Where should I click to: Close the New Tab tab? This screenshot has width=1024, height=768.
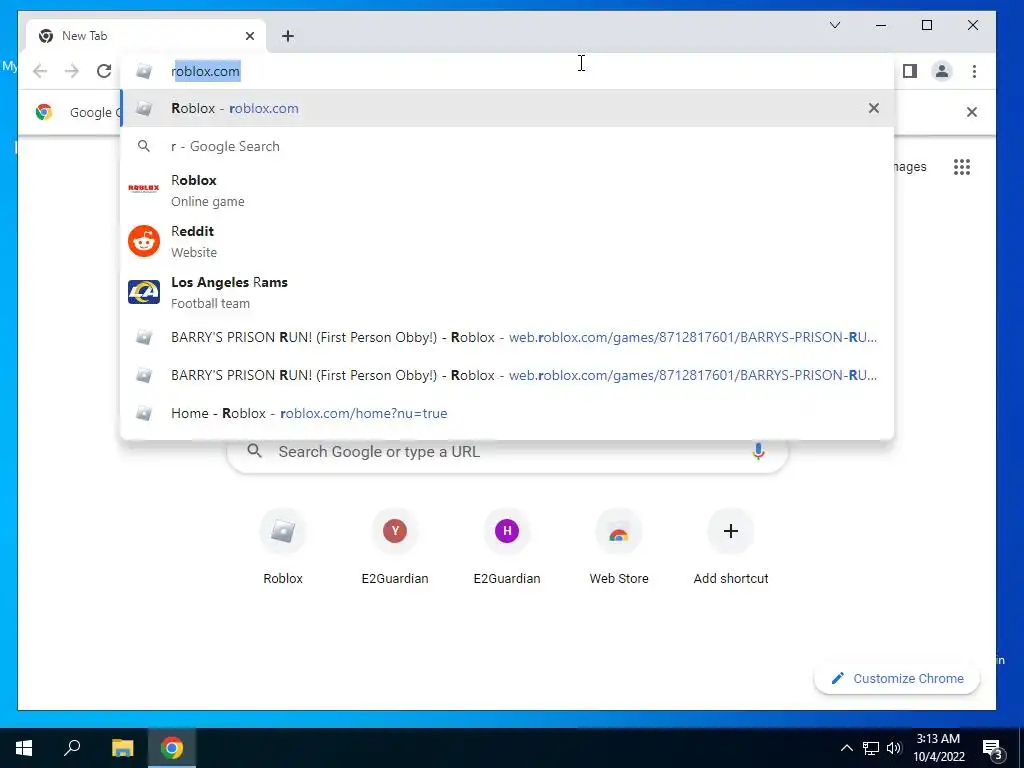(x=249, y=36)
